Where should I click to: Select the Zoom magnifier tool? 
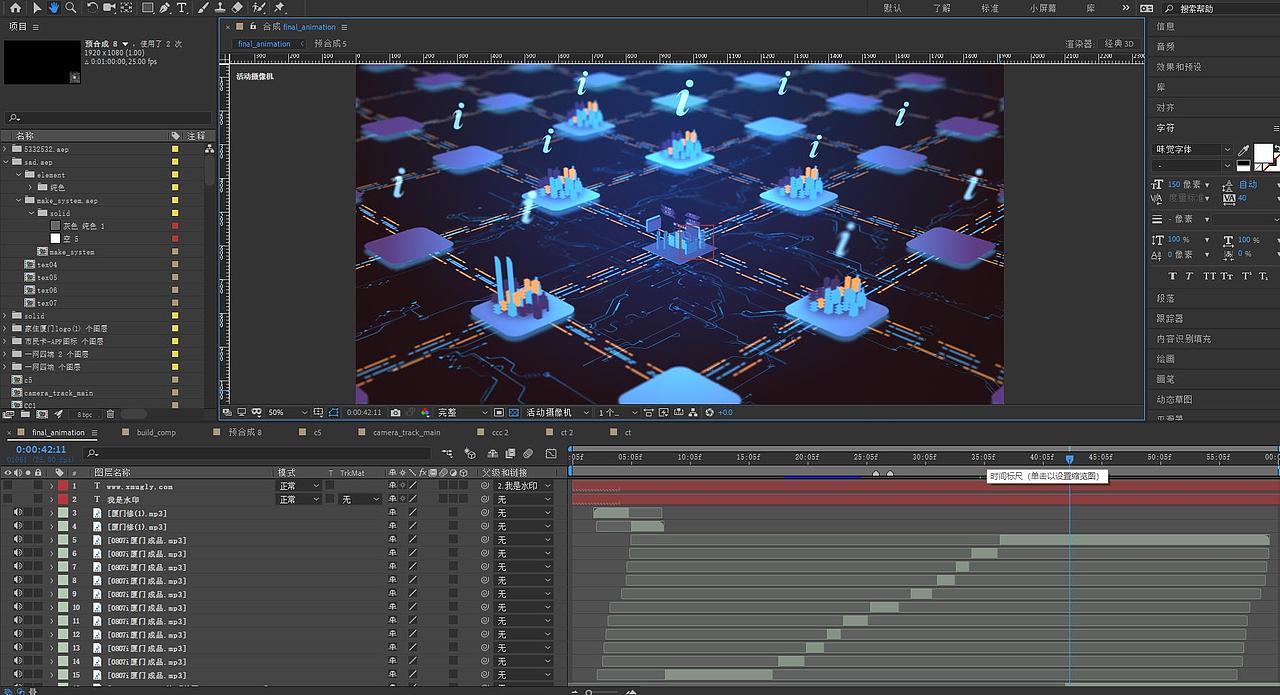(x=70, y=7)
